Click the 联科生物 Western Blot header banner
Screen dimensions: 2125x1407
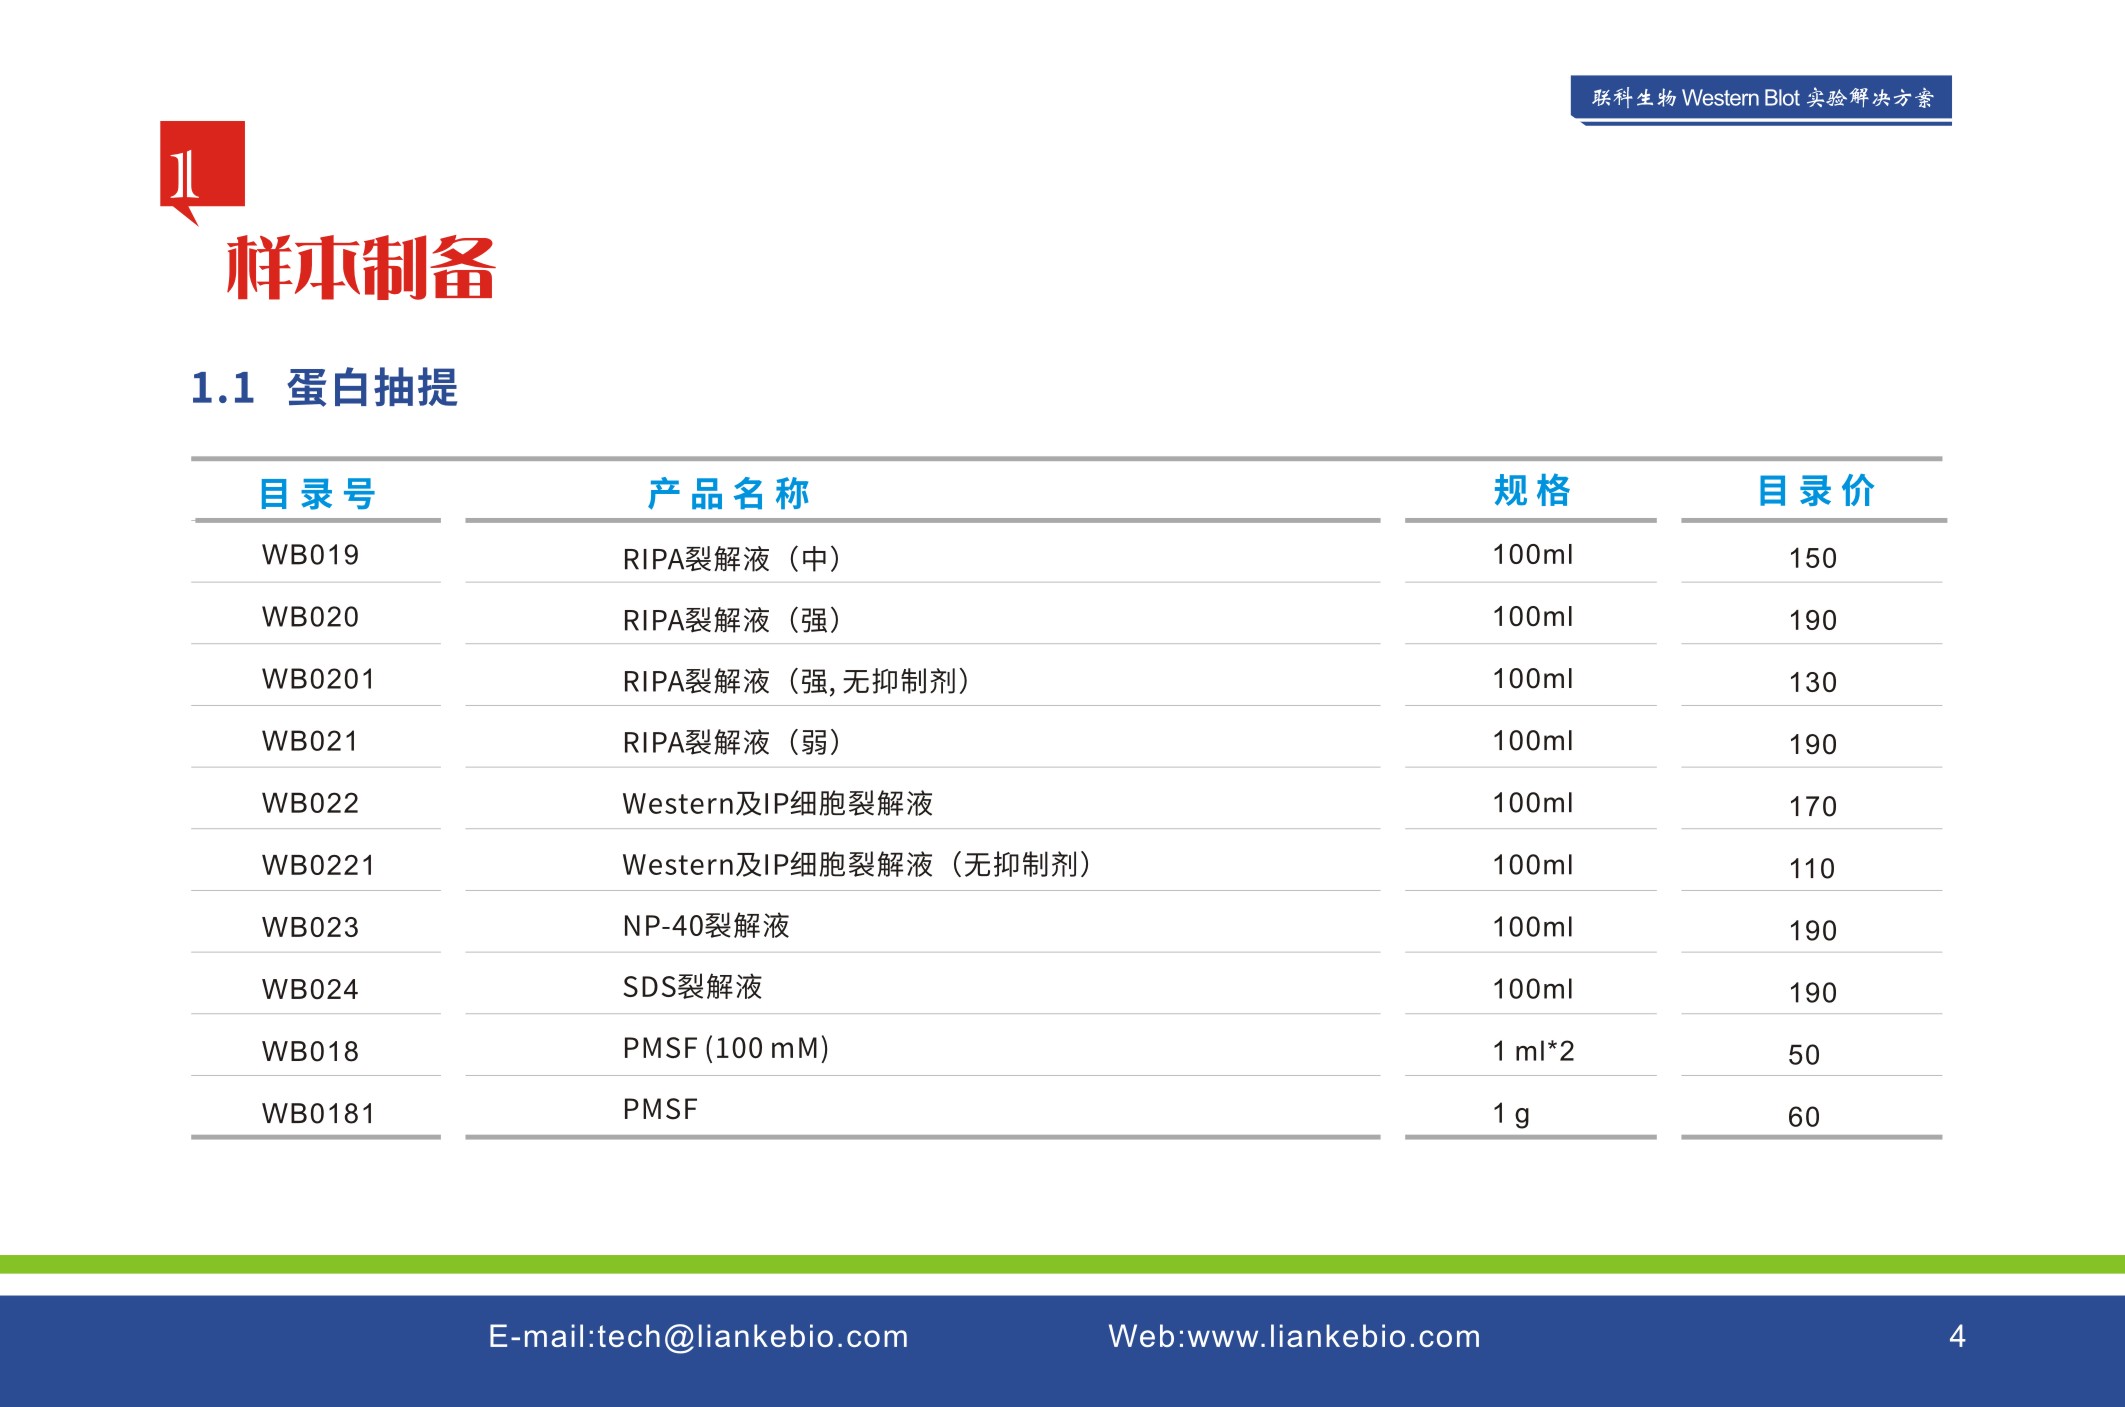pyautogui.click(x=1760, y=98)
